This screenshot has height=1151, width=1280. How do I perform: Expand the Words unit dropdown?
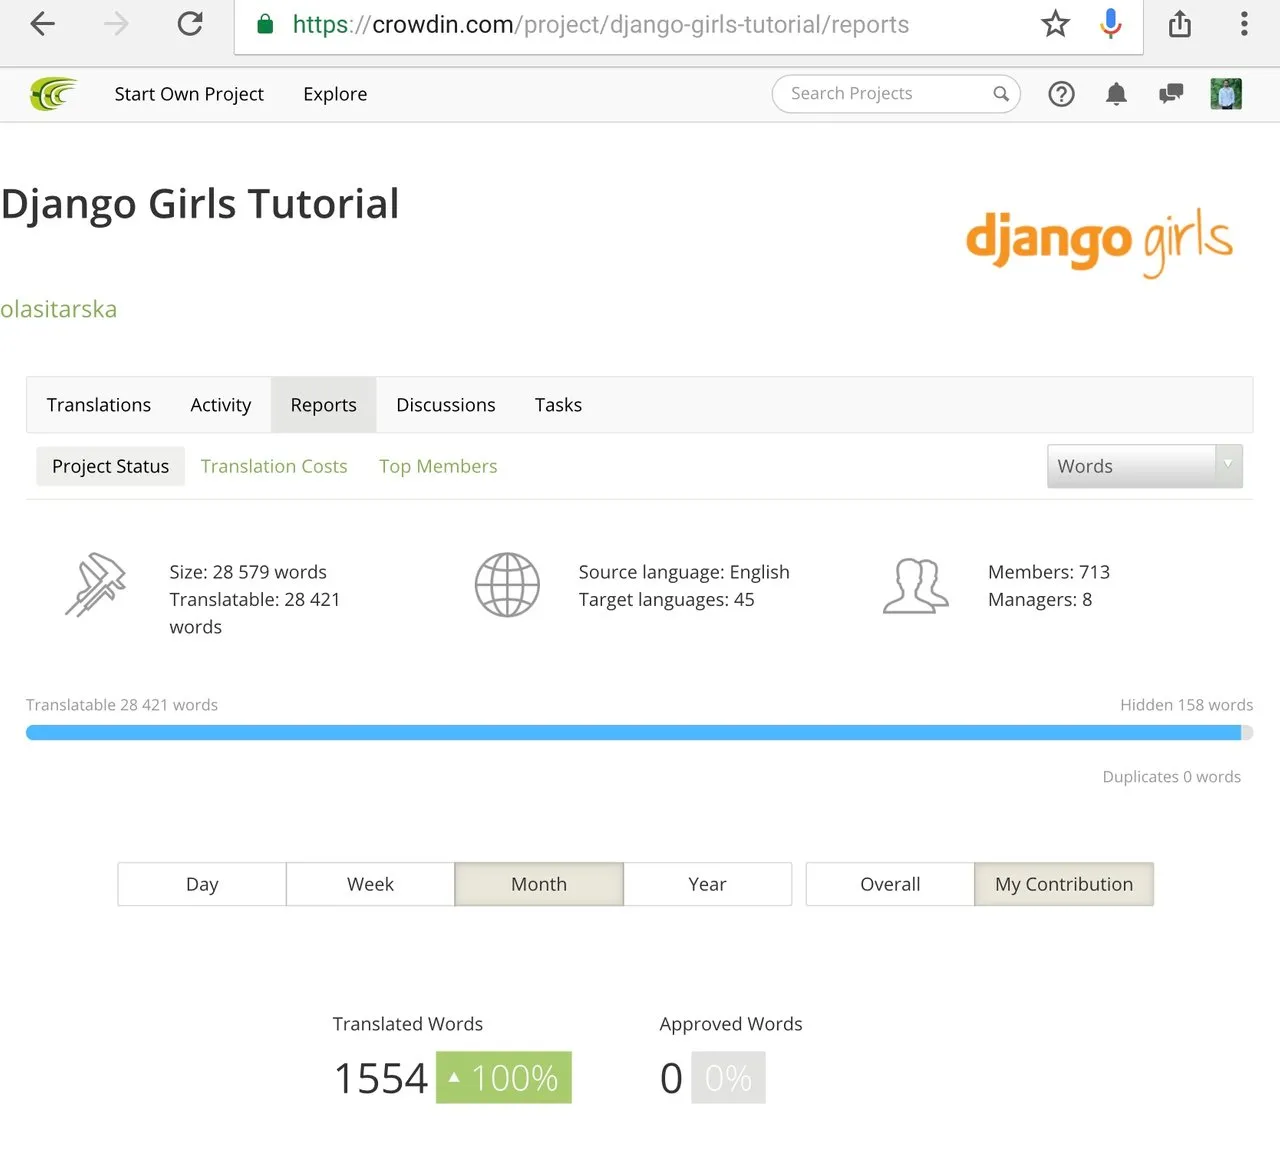coord(1145,466)
